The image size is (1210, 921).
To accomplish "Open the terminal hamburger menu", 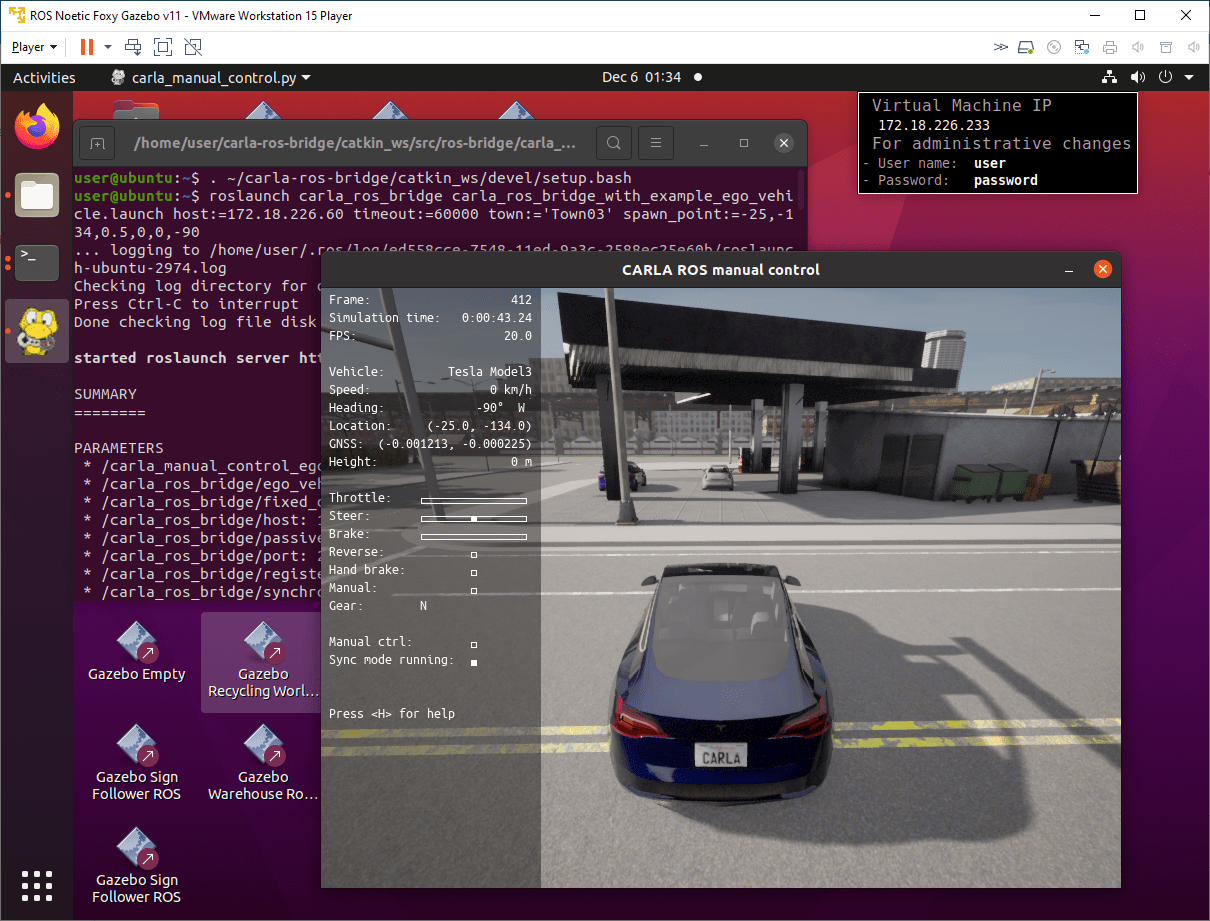I will [654, 143].
